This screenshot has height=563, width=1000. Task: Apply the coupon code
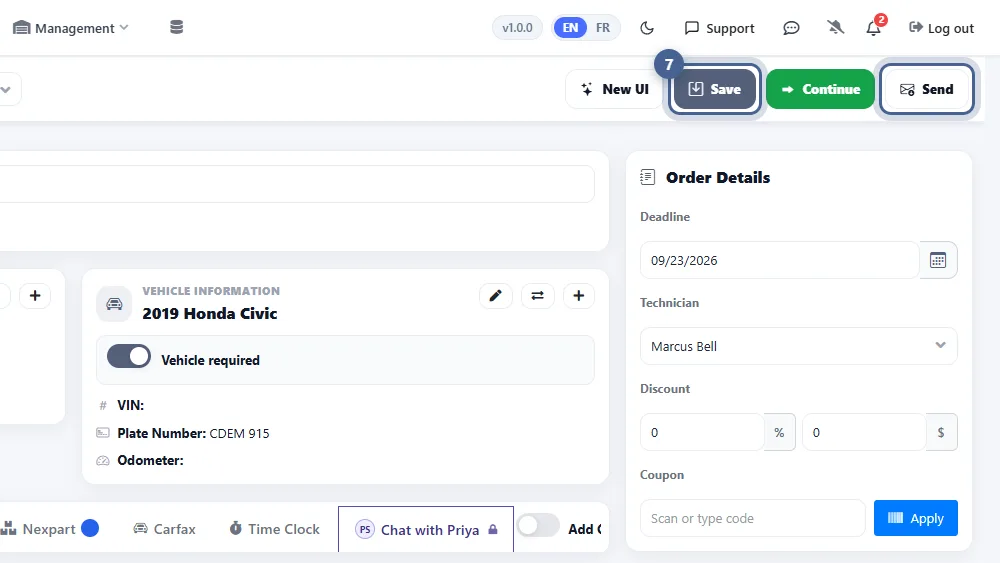[x=916, y=518]
